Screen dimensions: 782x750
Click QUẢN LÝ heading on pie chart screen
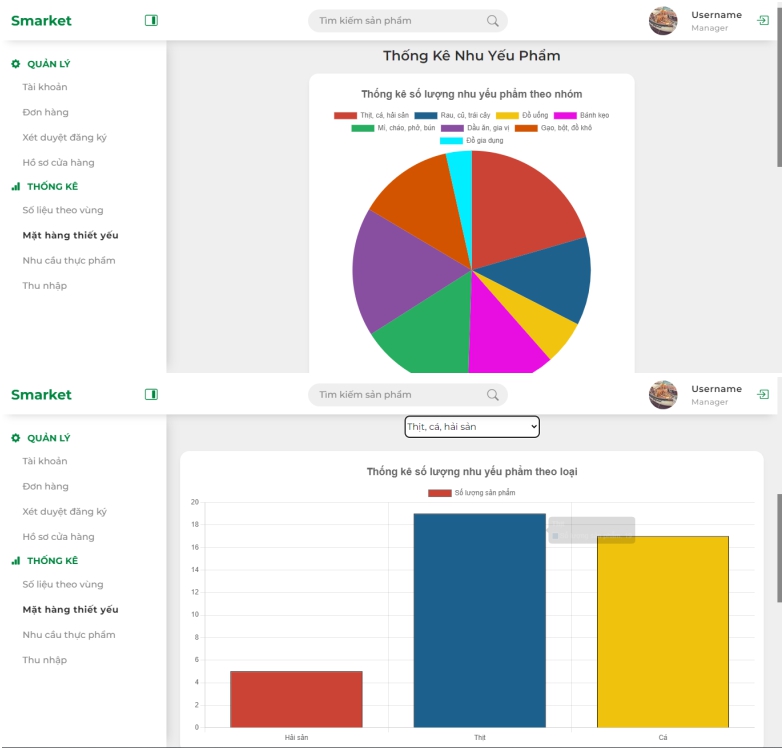[x=49, y=64]
